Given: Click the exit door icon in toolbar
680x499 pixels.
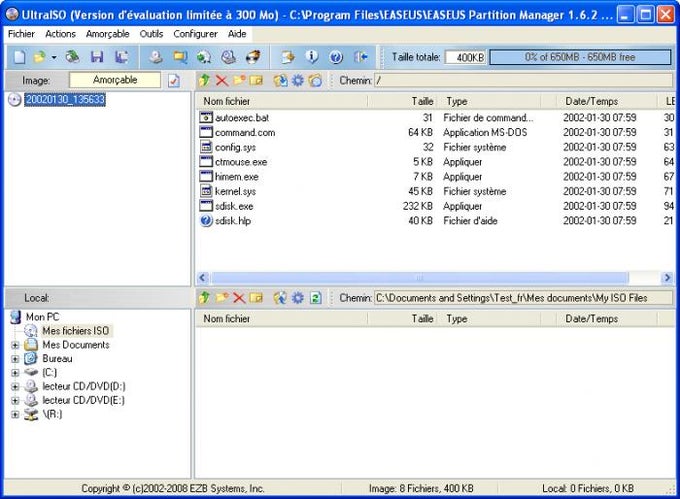Looking at the screenshot, I should (x=360, y=57).
